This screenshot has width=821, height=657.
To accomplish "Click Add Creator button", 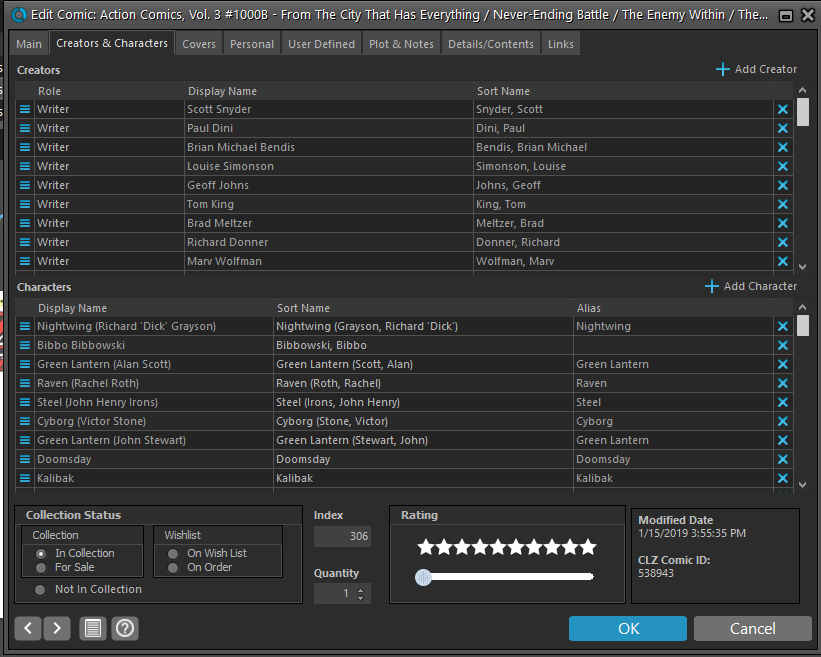I will pyautogui.click(x=756, y=69).
